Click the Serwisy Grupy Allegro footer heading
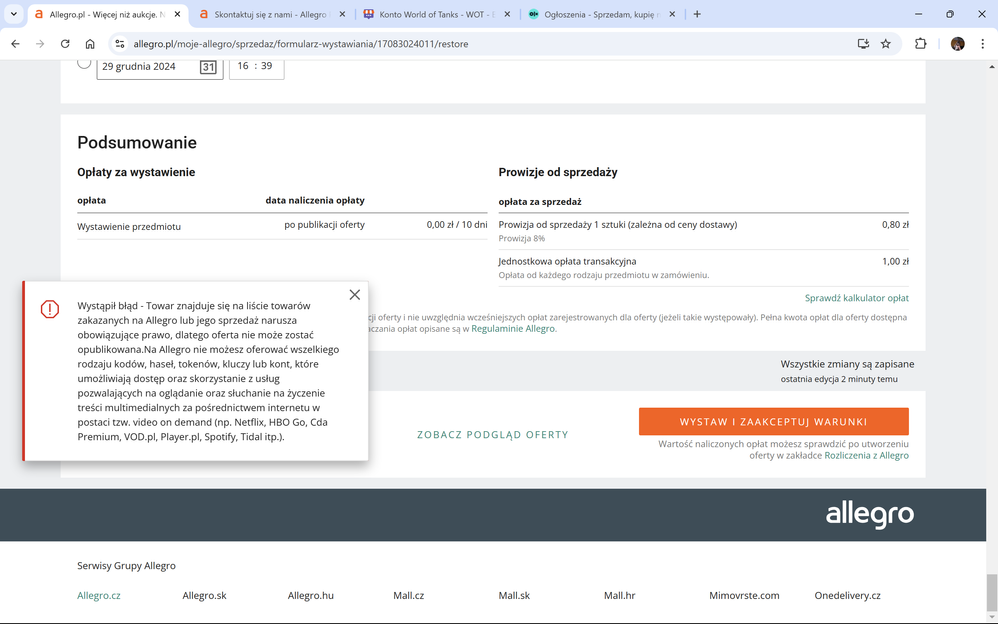998x624 pixels. point(126,565)
